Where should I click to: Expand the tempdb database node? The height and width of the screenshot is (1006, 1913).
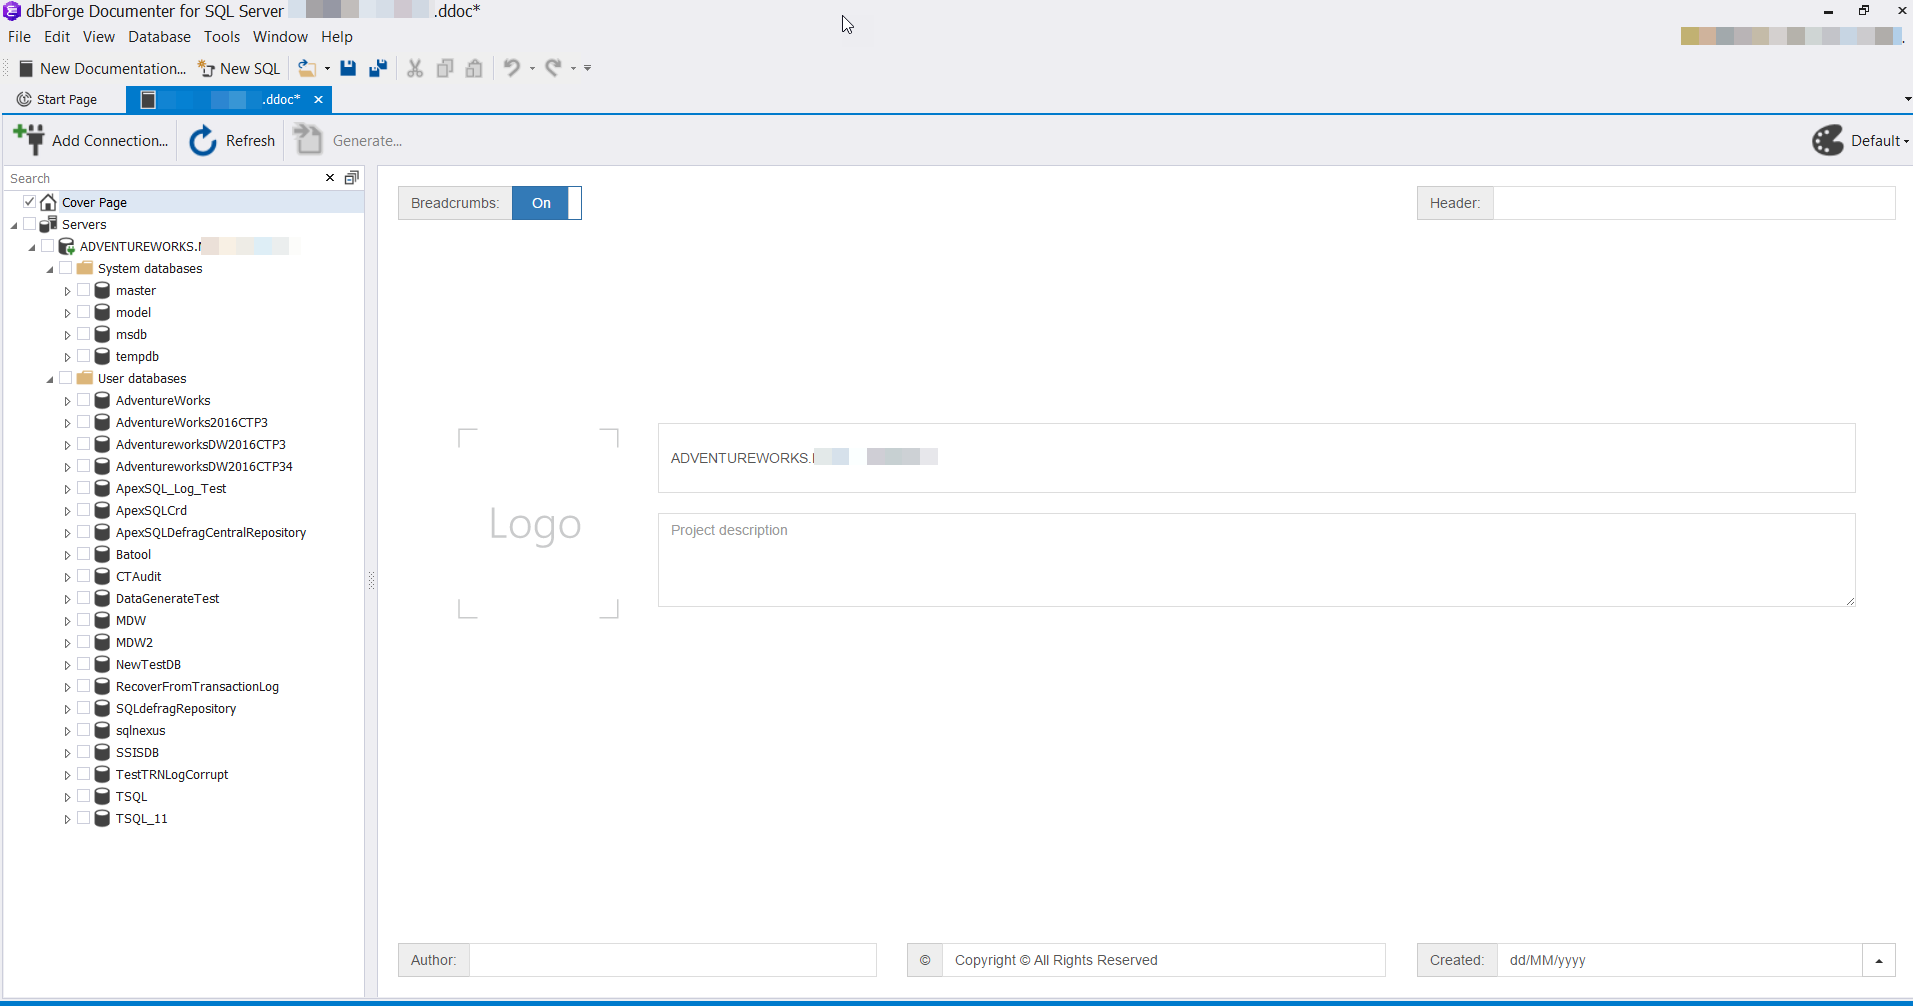tap(68, 357)
